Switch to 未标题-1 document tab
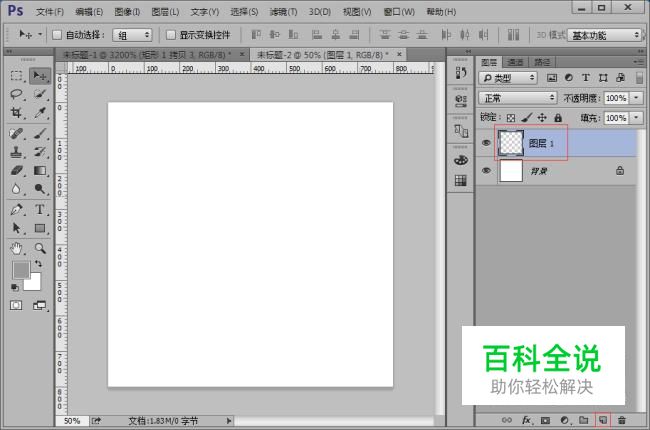Image resolution: width=650 pixels, height=430 pixels. pos(147,54)
